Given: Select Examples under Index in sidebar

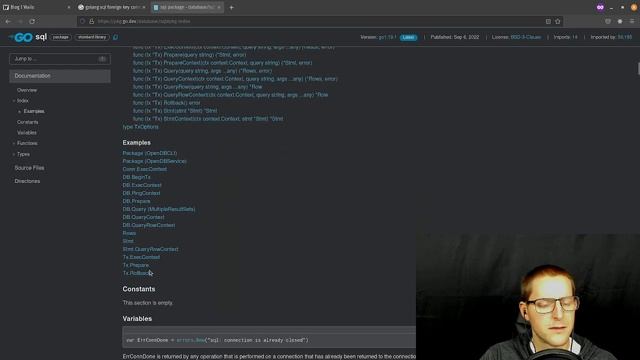Looking at the screenshot, I should click(34, 111).
